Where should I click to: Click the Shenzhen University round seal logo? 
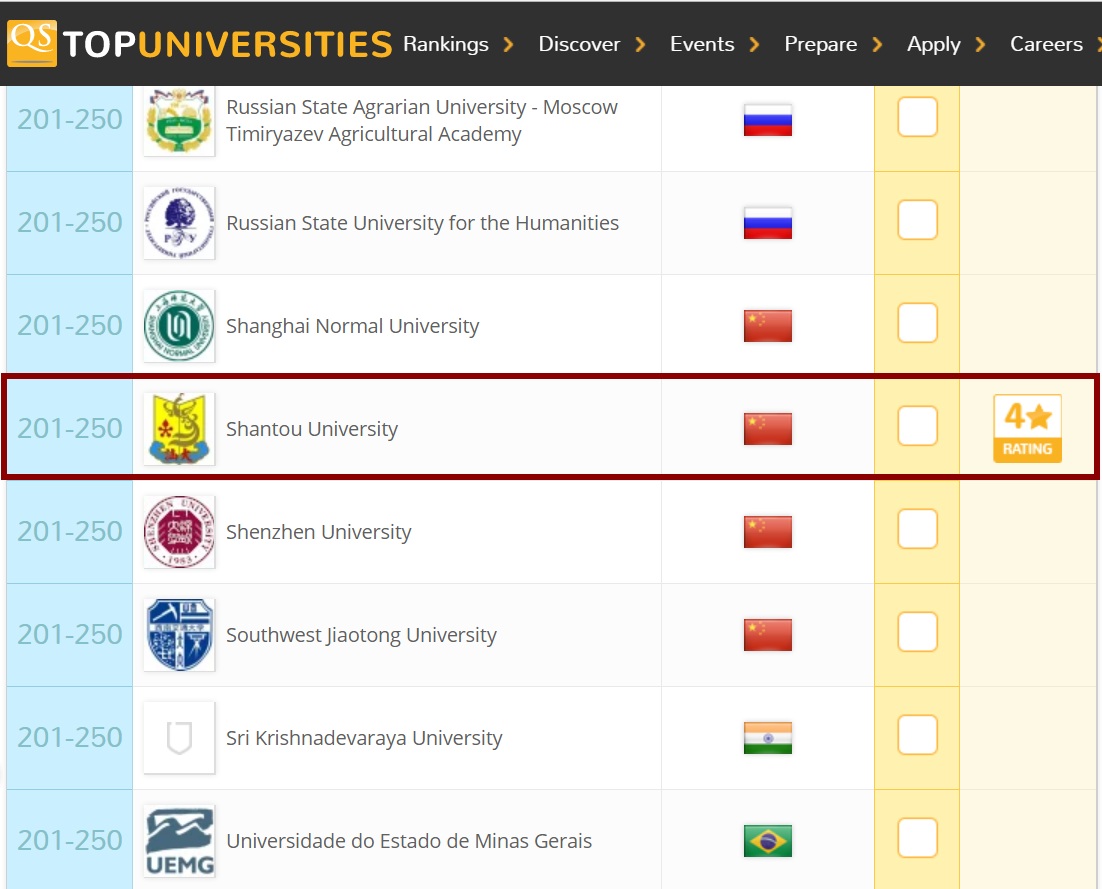point(179,532)
